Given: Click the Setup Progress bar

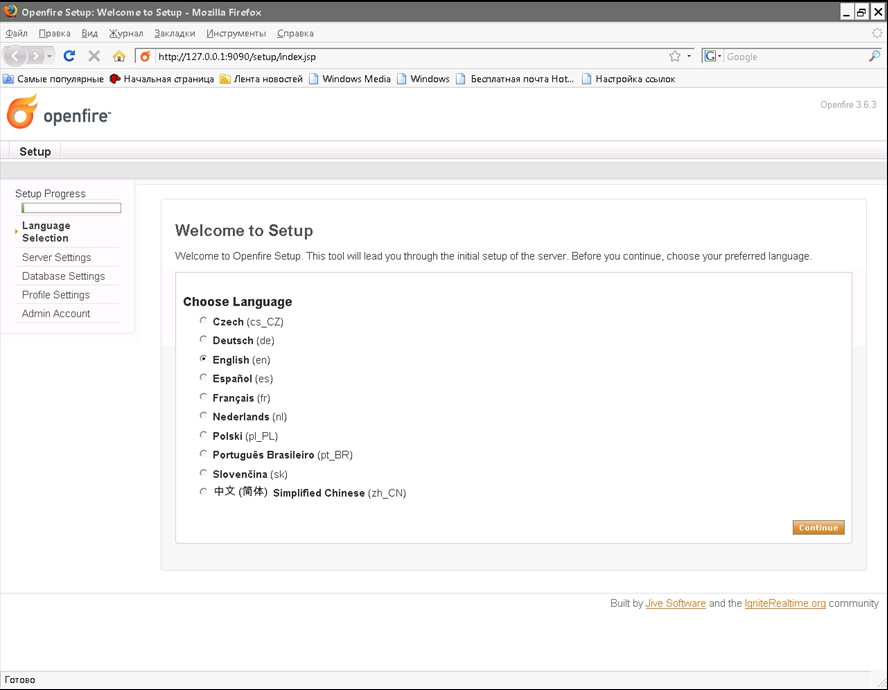Looking at the screenshot, I should (71, 208).
